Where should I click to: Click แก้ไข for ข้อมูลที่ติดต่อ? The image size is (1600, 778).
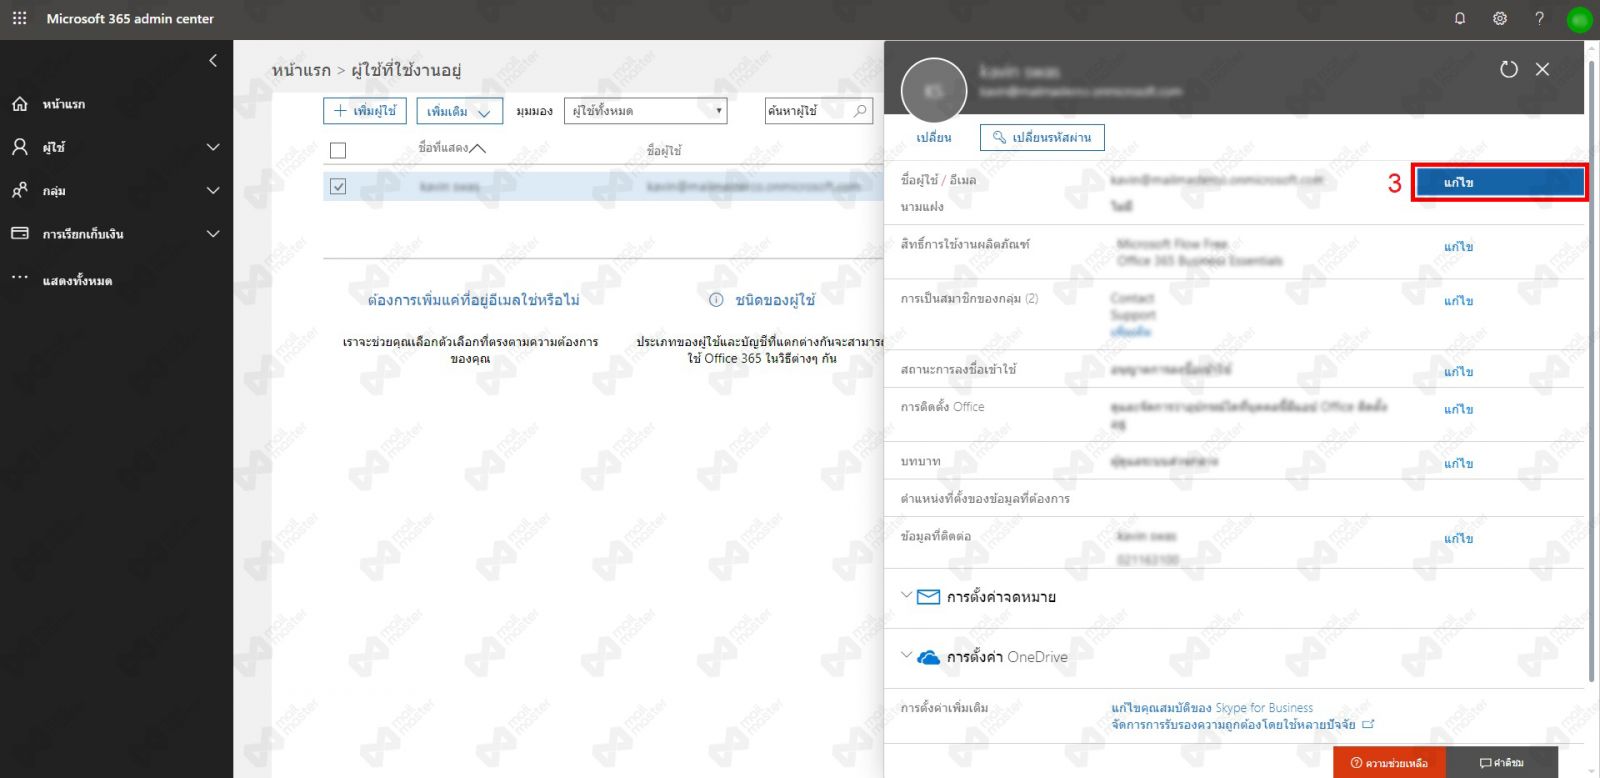1459,539
